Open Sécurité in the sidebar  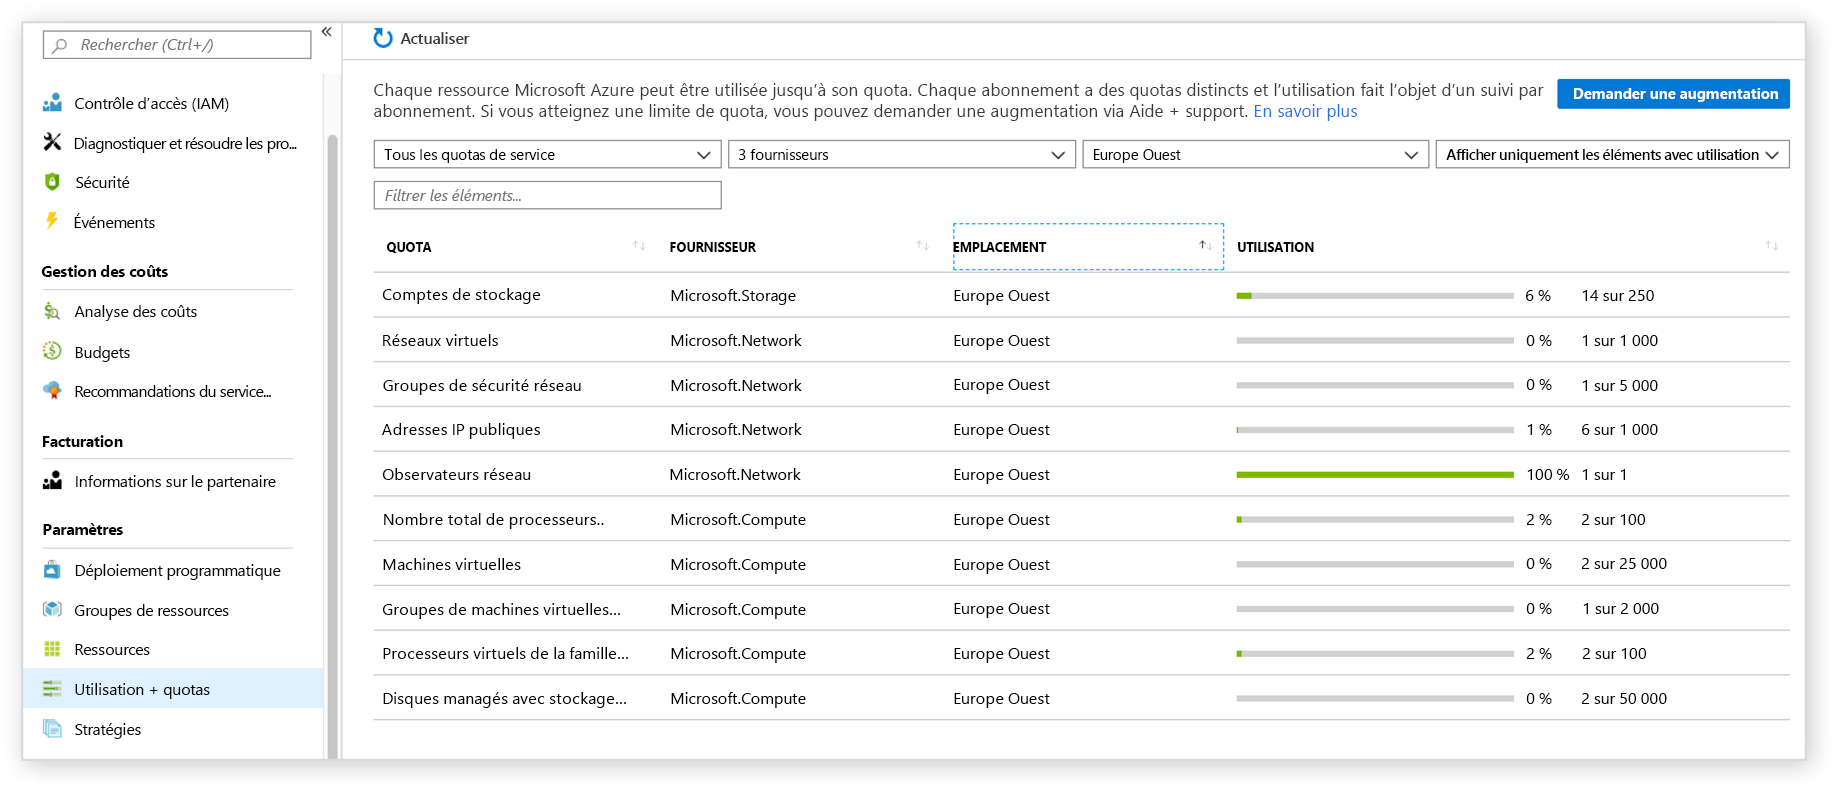[102, 182]
